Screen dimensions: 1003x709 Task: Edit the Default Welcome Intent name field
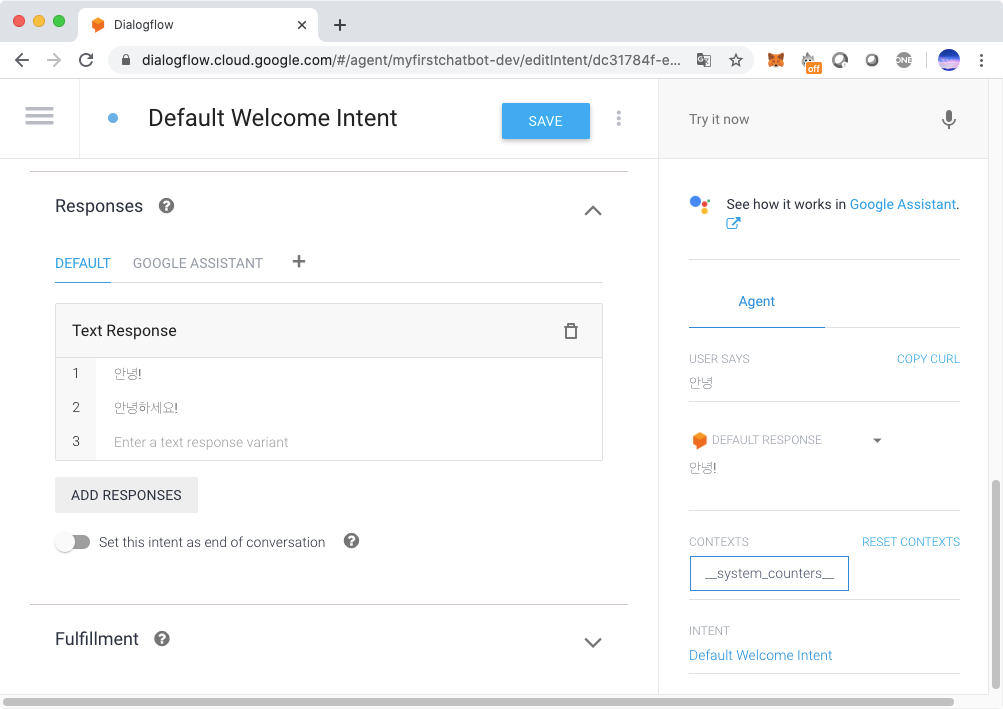[x=272, y=118]
